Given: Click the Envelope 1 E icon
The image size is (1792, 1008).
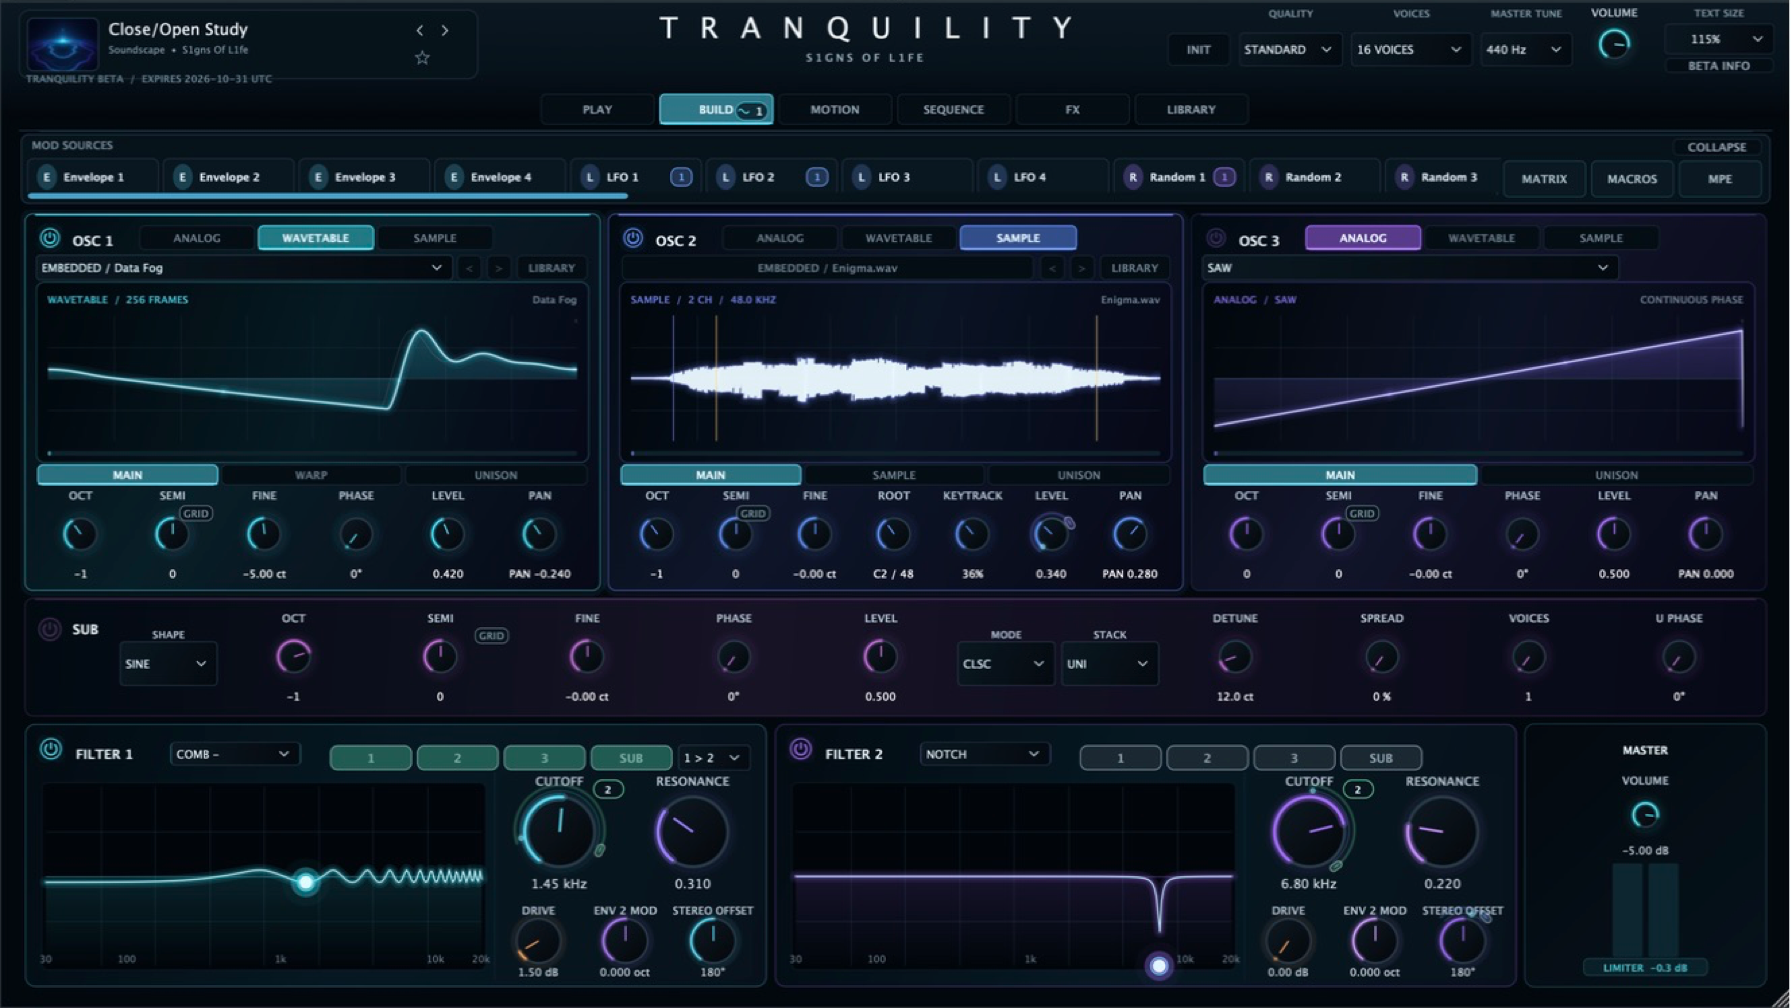Looking at the screenshot, I should pyautogui.click(x=46, y=177).
